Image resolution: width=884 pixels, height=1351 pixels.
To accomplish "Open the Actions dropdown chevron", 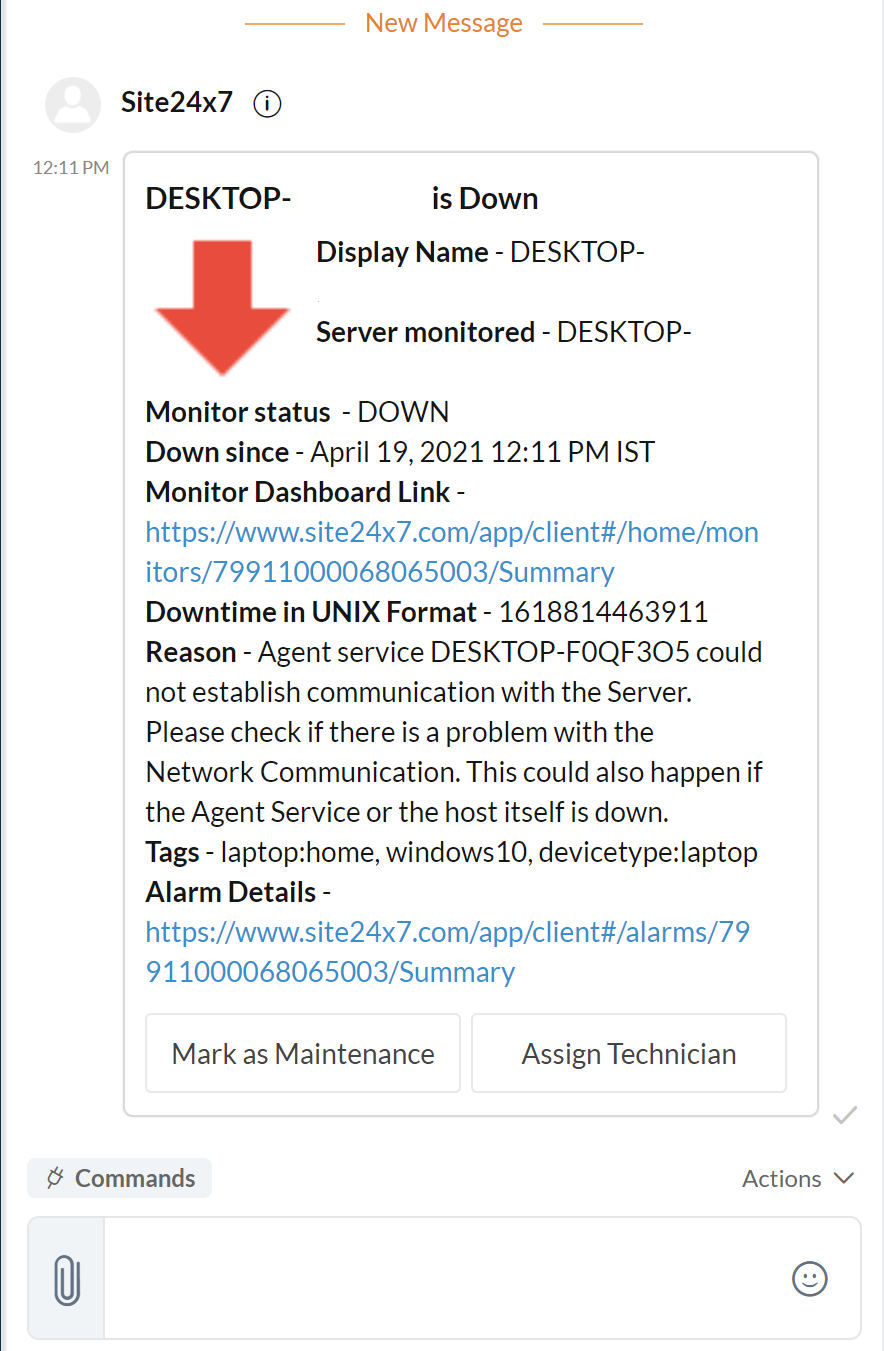I will [846, 1180].
